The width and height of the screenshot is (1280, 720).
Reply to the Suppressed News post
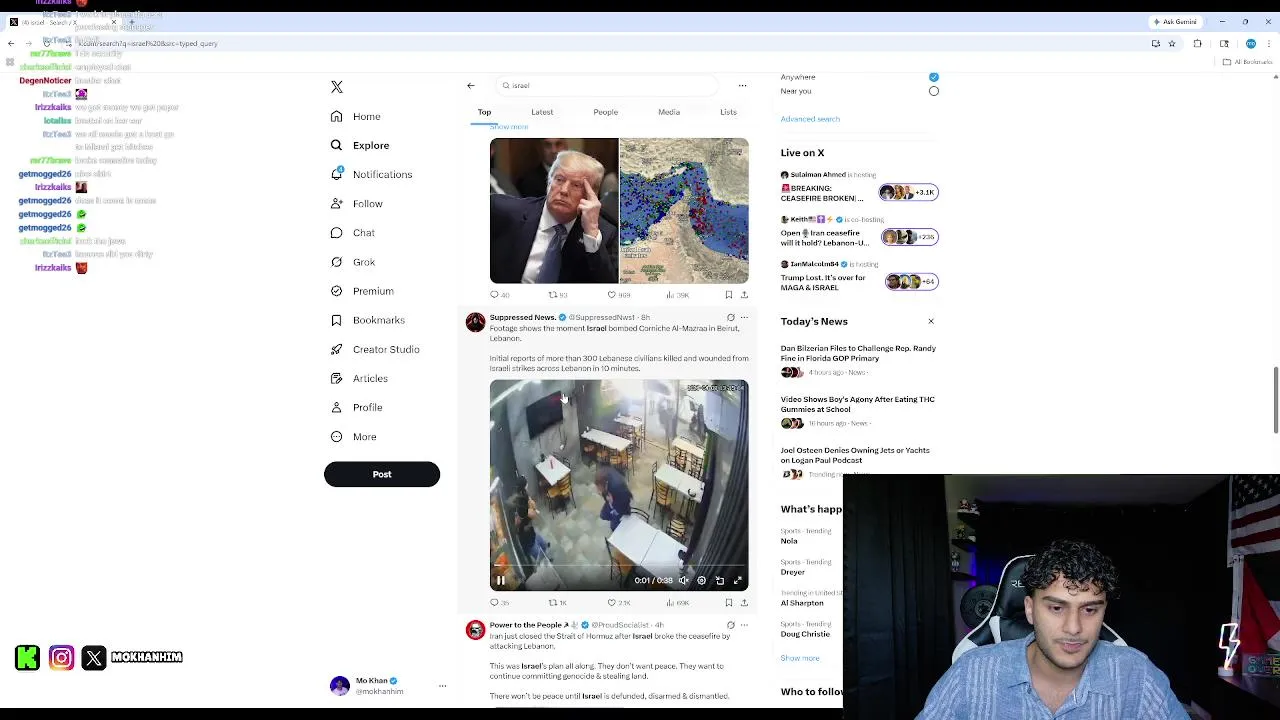[499, 603]
